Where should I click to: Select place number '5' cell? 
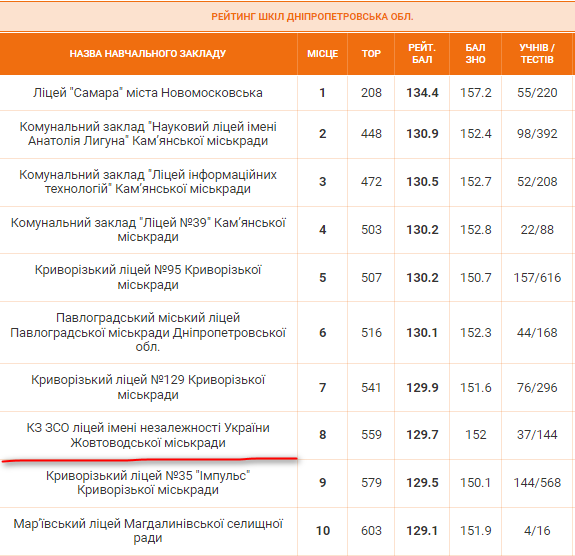click(x=323, y=278)
